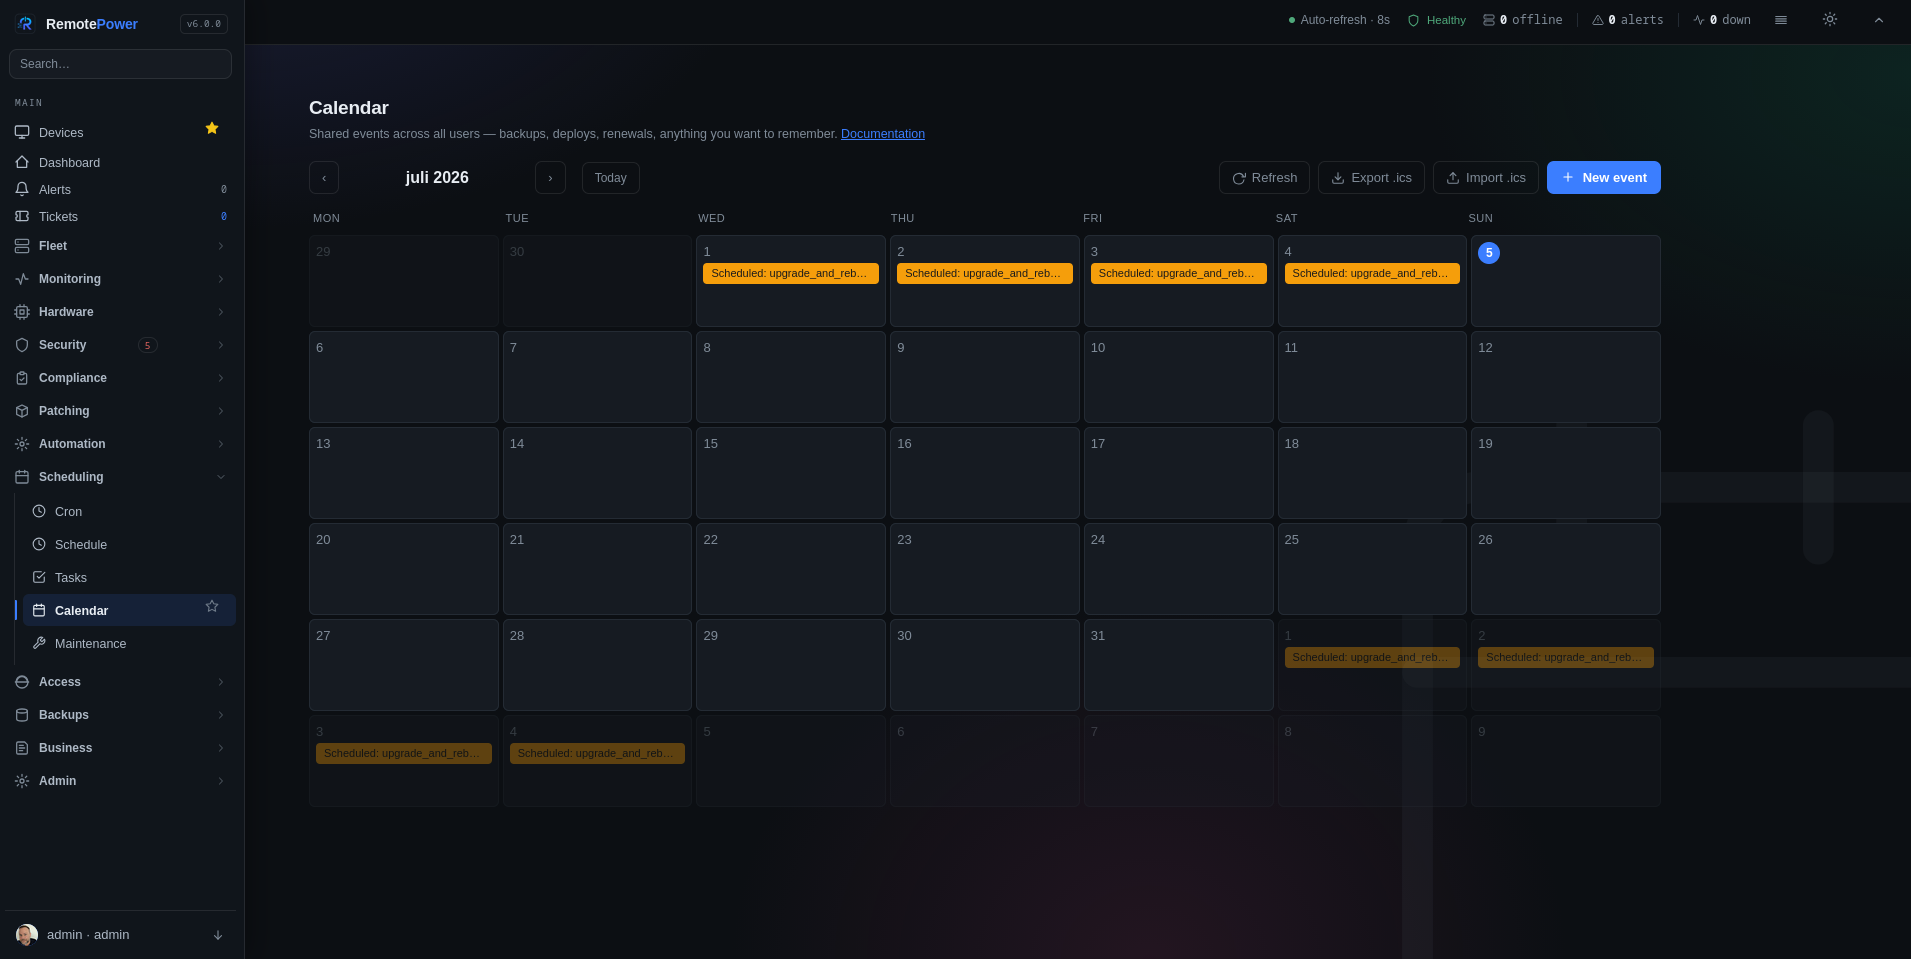Click the Alerts bell icon
Screen dimensions: 1911x959
pyautogui.click(x=22, y=189)
